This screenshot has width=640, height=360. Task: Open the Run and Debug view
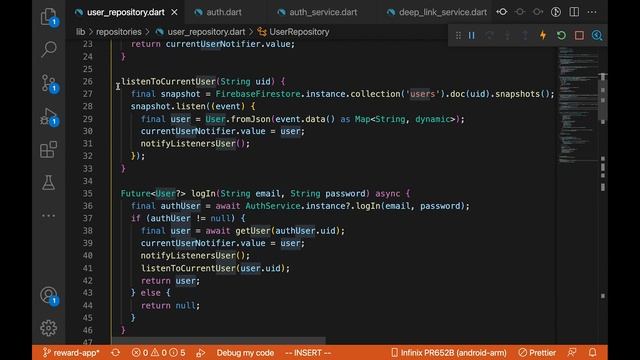click(49, 117)
